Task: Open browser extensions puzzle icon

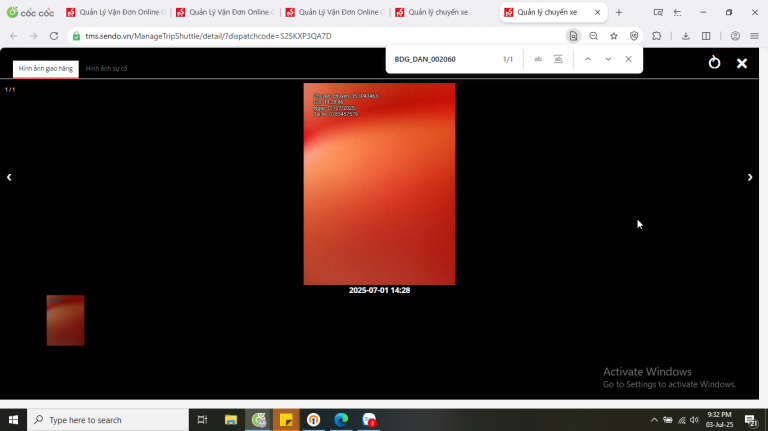Action: coord(657,36)
